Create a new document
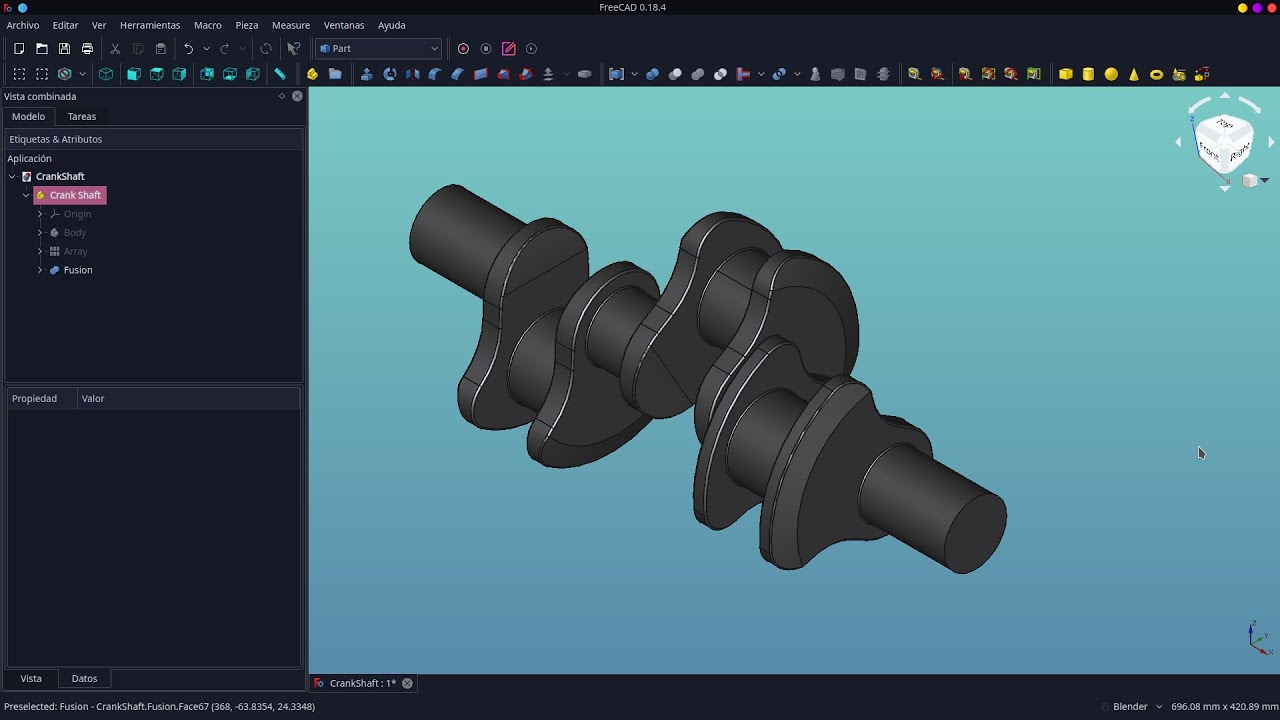The image size is (1280, 720). (x=19, y=48)
